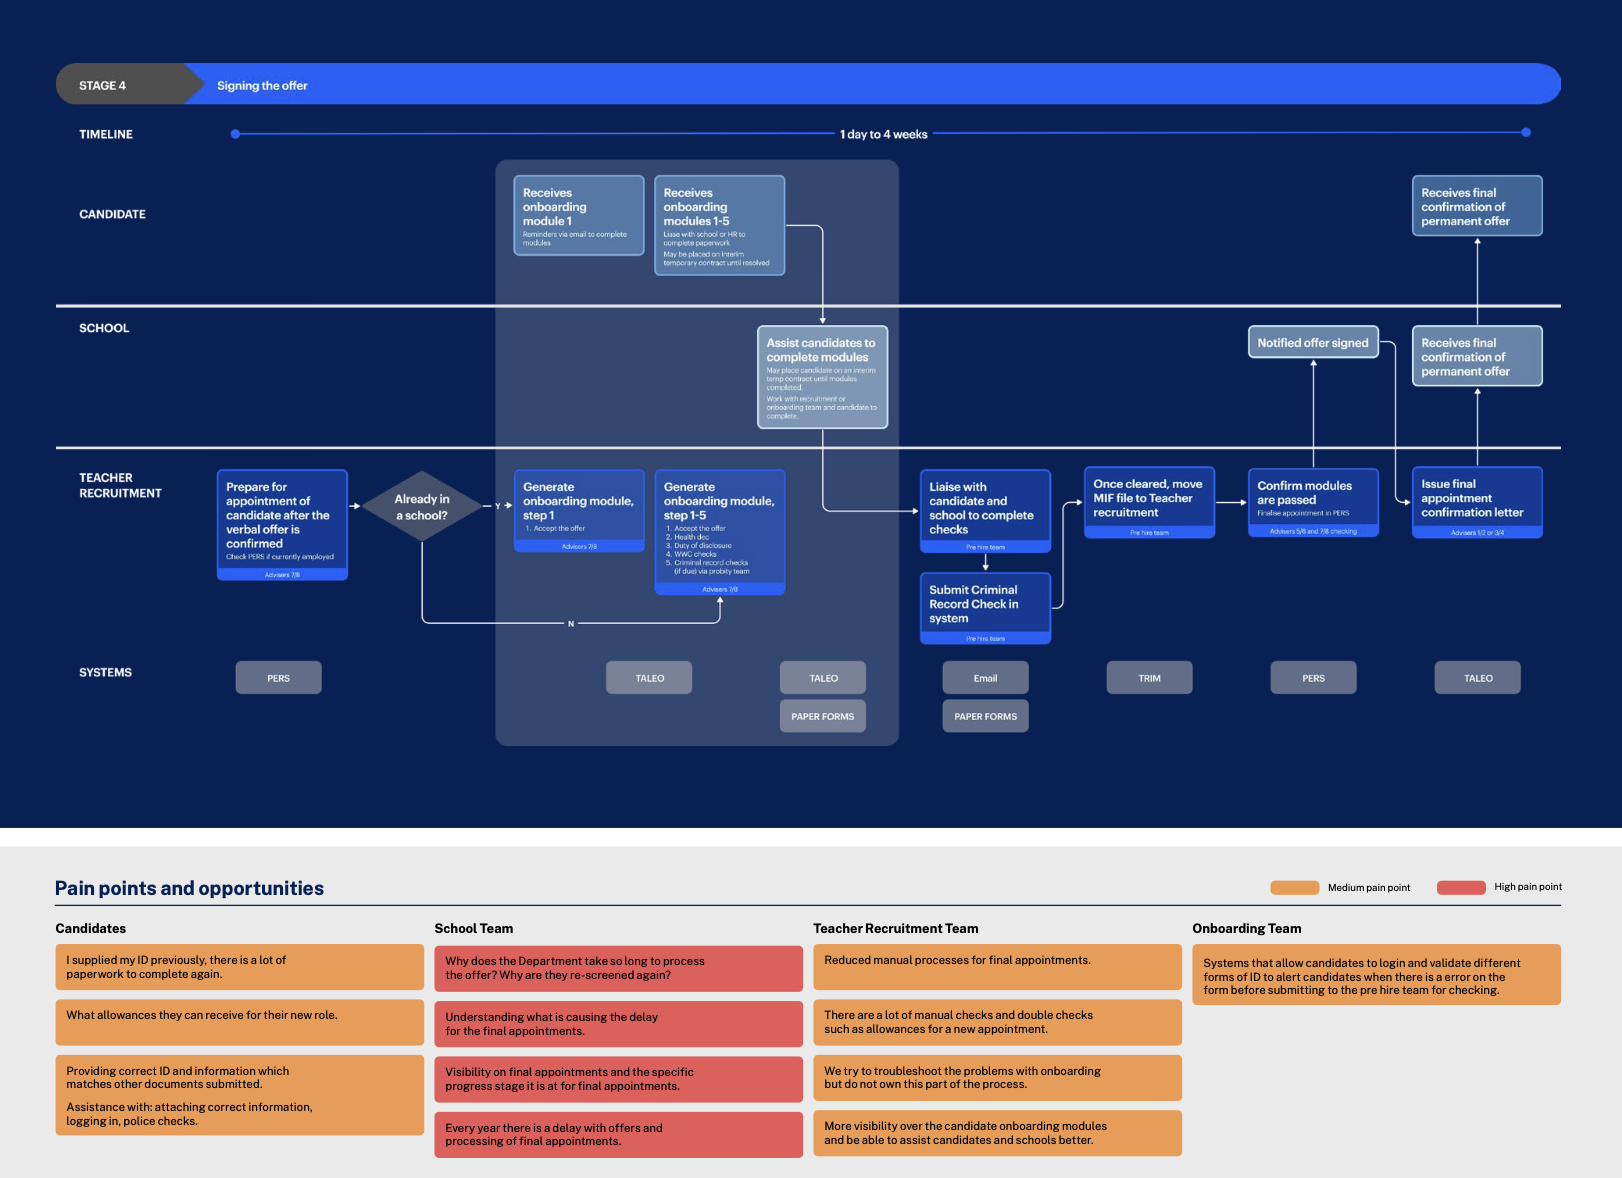Click candidate 'Receives final confirmation of permanent offer' card
This screenshot has height=1178, width=1622.
click(x=1477, y=206)
